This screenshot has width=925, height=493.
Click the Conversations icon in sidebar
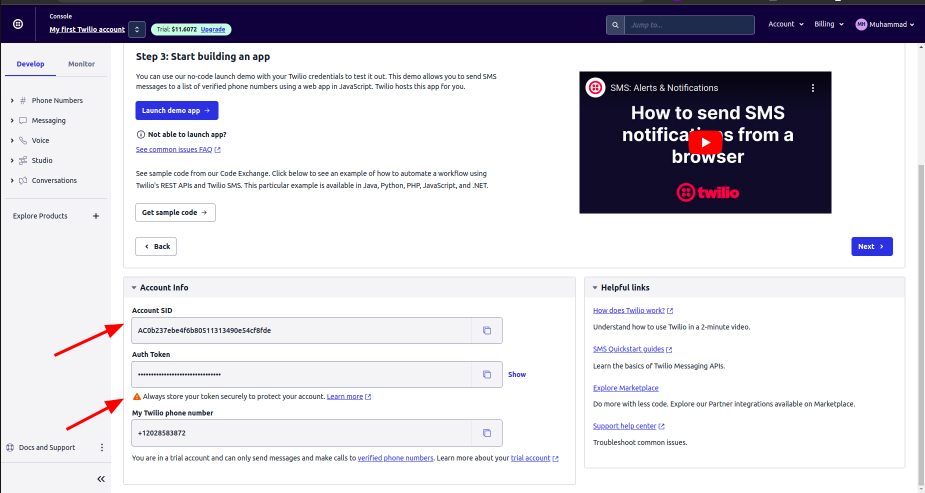(x=23, y=180)
